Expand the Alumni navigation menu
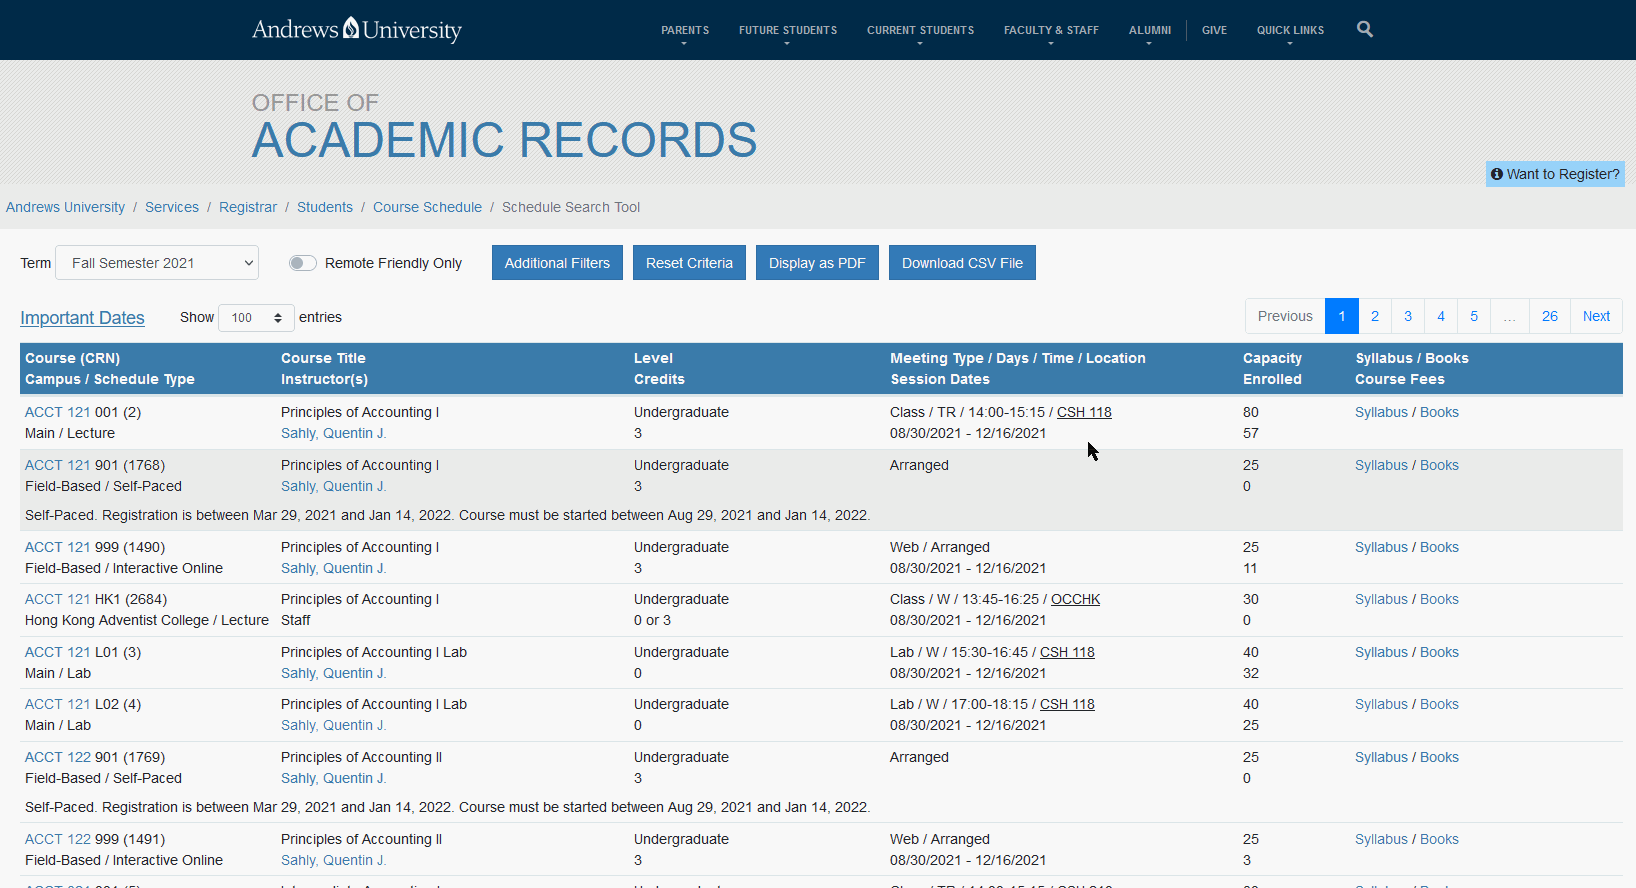This screenshot has width=1636, height=888. pos(1150,30)
